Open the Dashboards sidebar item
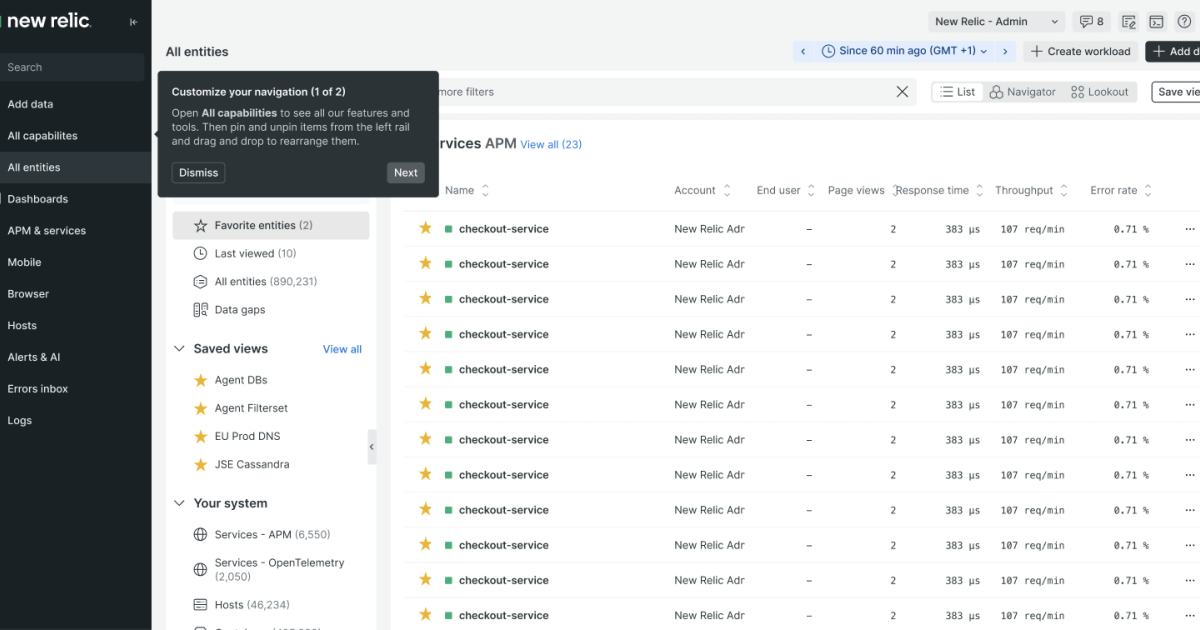Image resolution: width=1200 pixels, height=630 pixels. 39,199
